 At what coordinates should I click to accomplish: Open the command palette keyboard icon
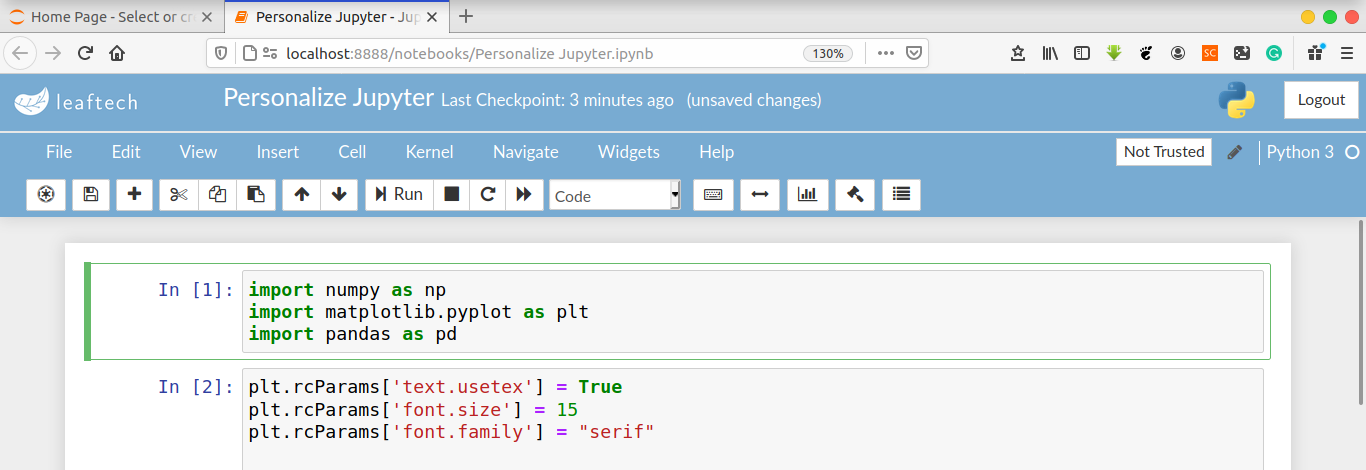713,195
